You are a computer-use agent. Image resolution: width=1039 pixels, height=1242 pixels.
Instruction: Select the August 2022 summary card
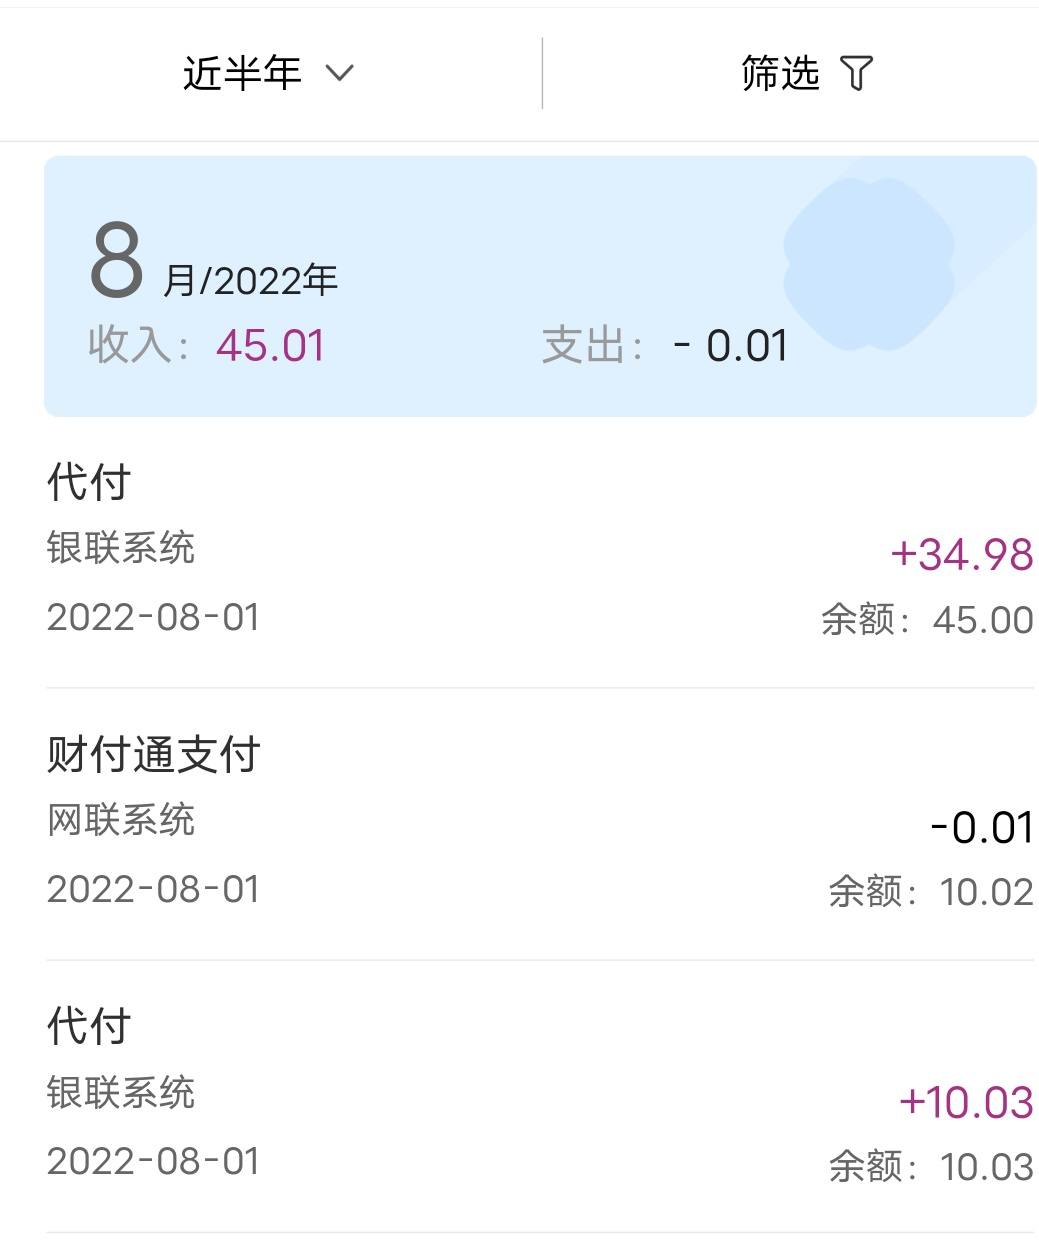(540, 286)
